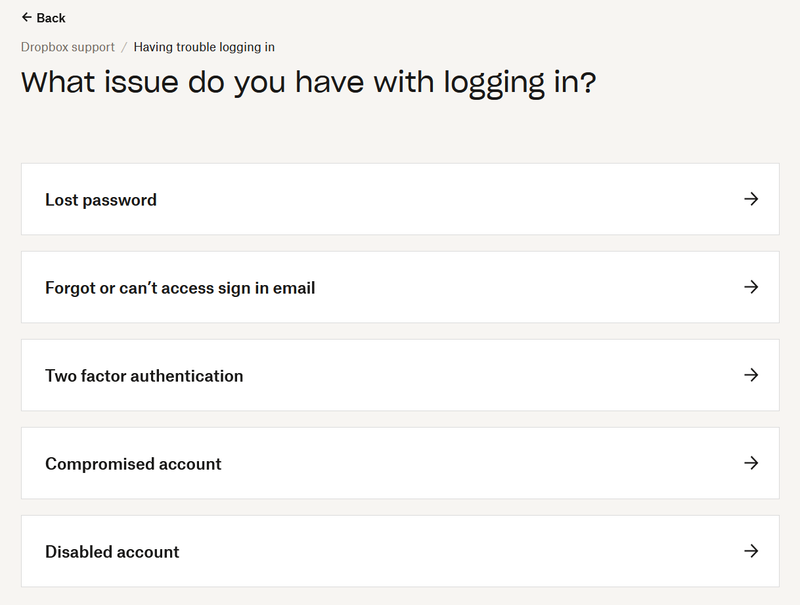Screen dimensions: 800x605
Task: Select the Two factor authentication label
Action: [144, 376]
